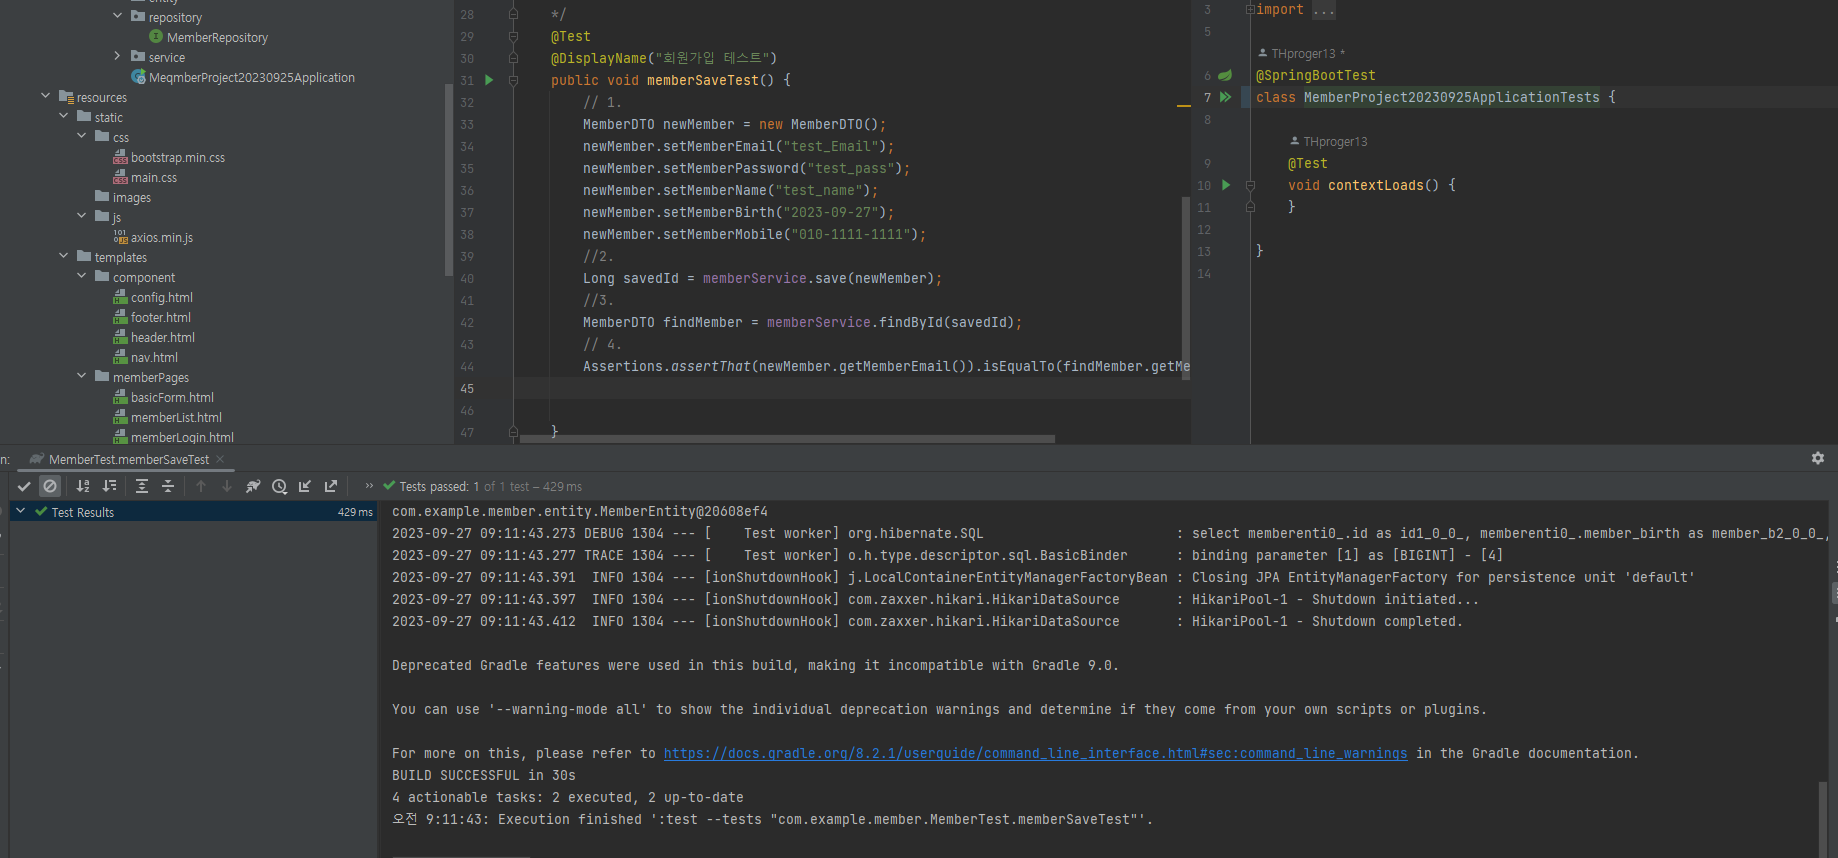Toggle Sort by Duration in test toolbar
Image resolution: width=1838 pixels, height=858 pixels.
109,487
